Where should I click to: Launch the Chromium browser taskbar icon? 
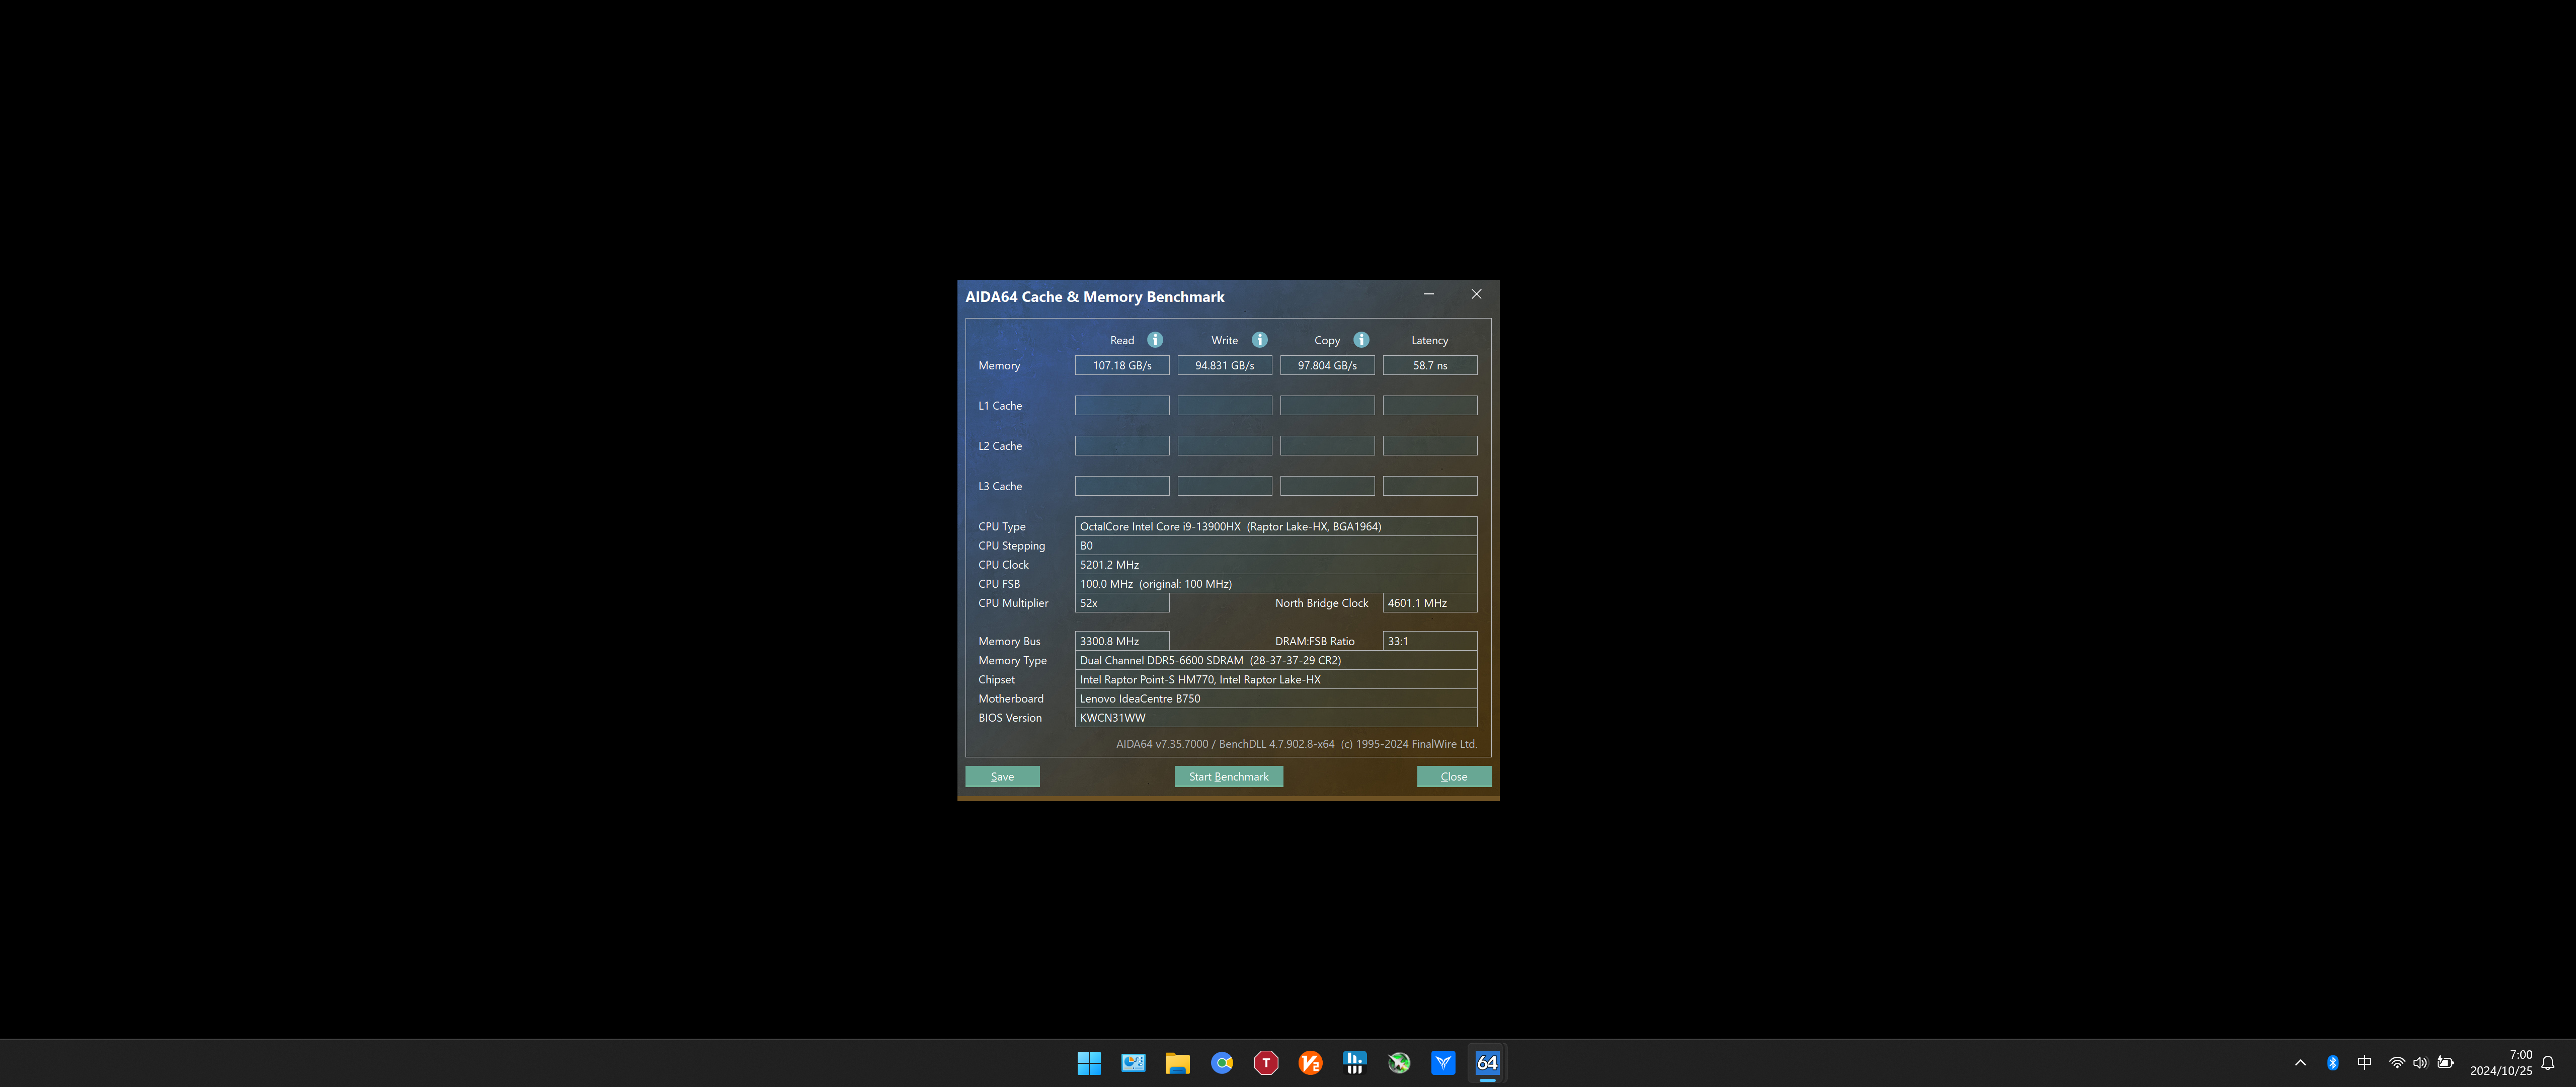[x=1222, y=1063]
